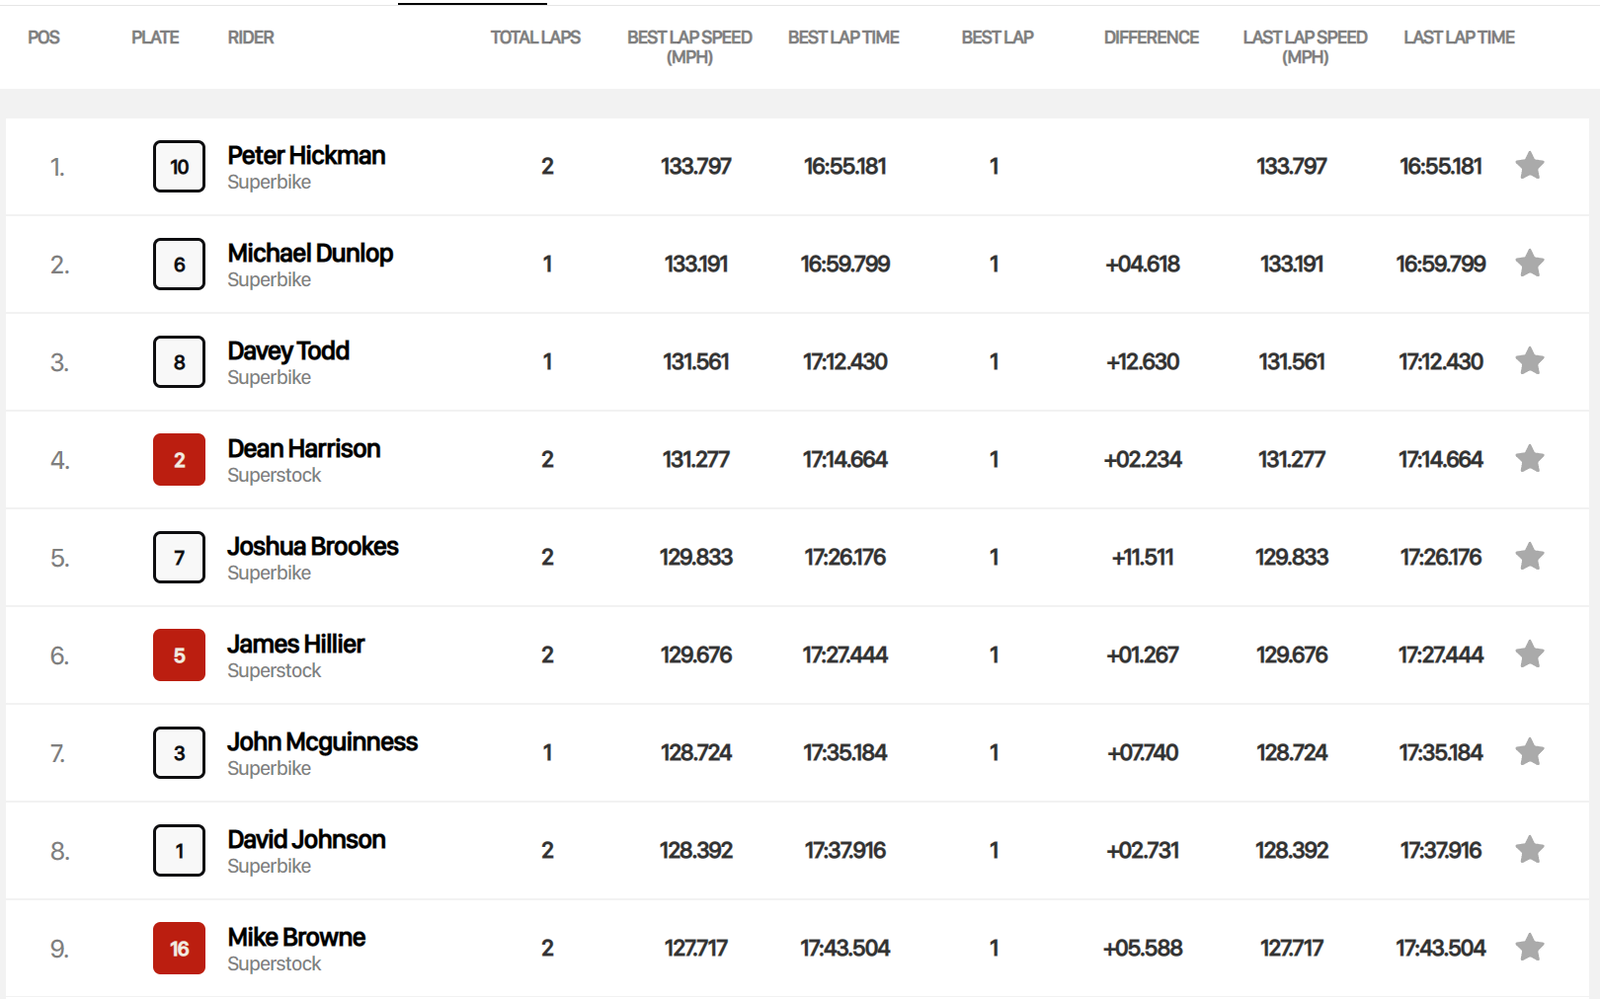Toggle favorite star for John Mcguinness
This screenshot has height=999, width=1600.
pyautogui.click(x=1529, y=752)
